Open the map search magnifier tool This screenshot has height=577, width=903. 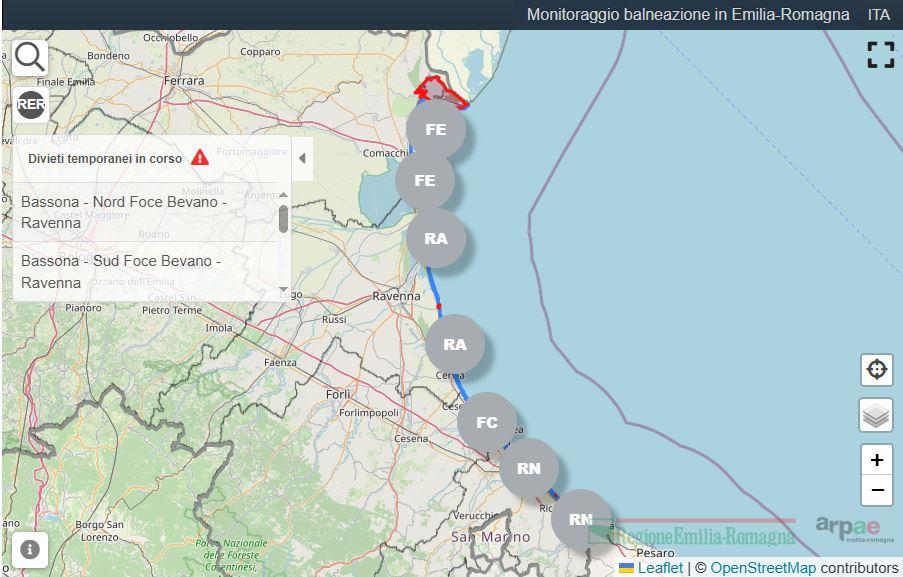pos(31,57)
